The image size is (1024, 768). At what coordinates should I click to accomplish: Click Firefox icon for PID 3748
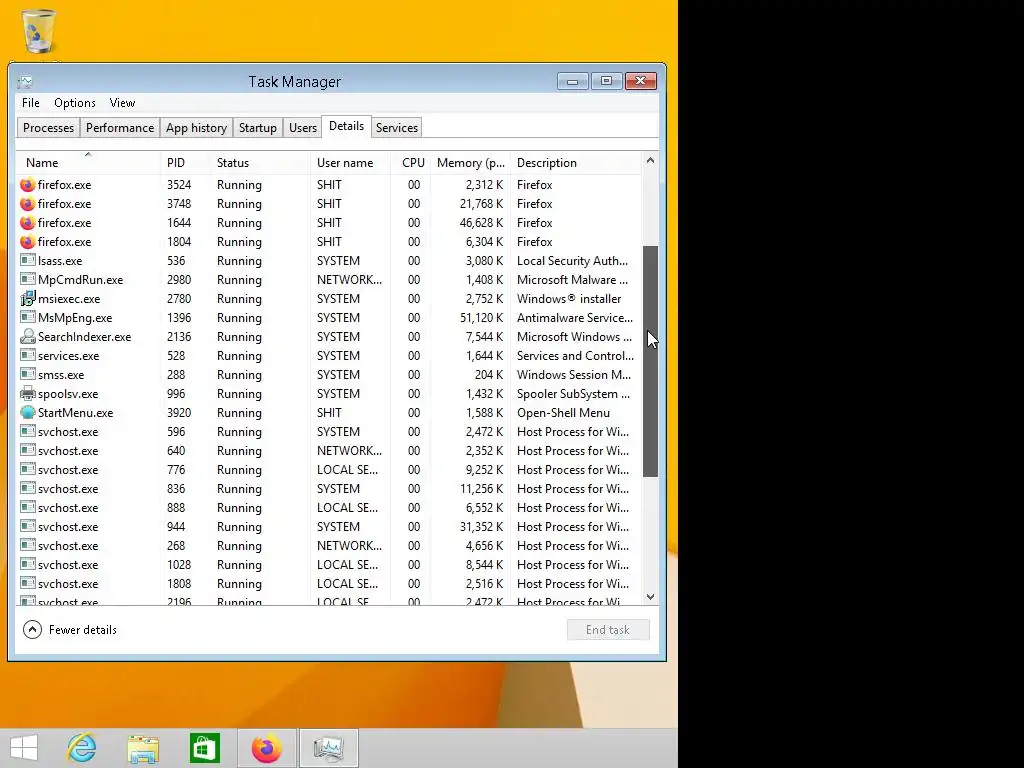point(27,204)
